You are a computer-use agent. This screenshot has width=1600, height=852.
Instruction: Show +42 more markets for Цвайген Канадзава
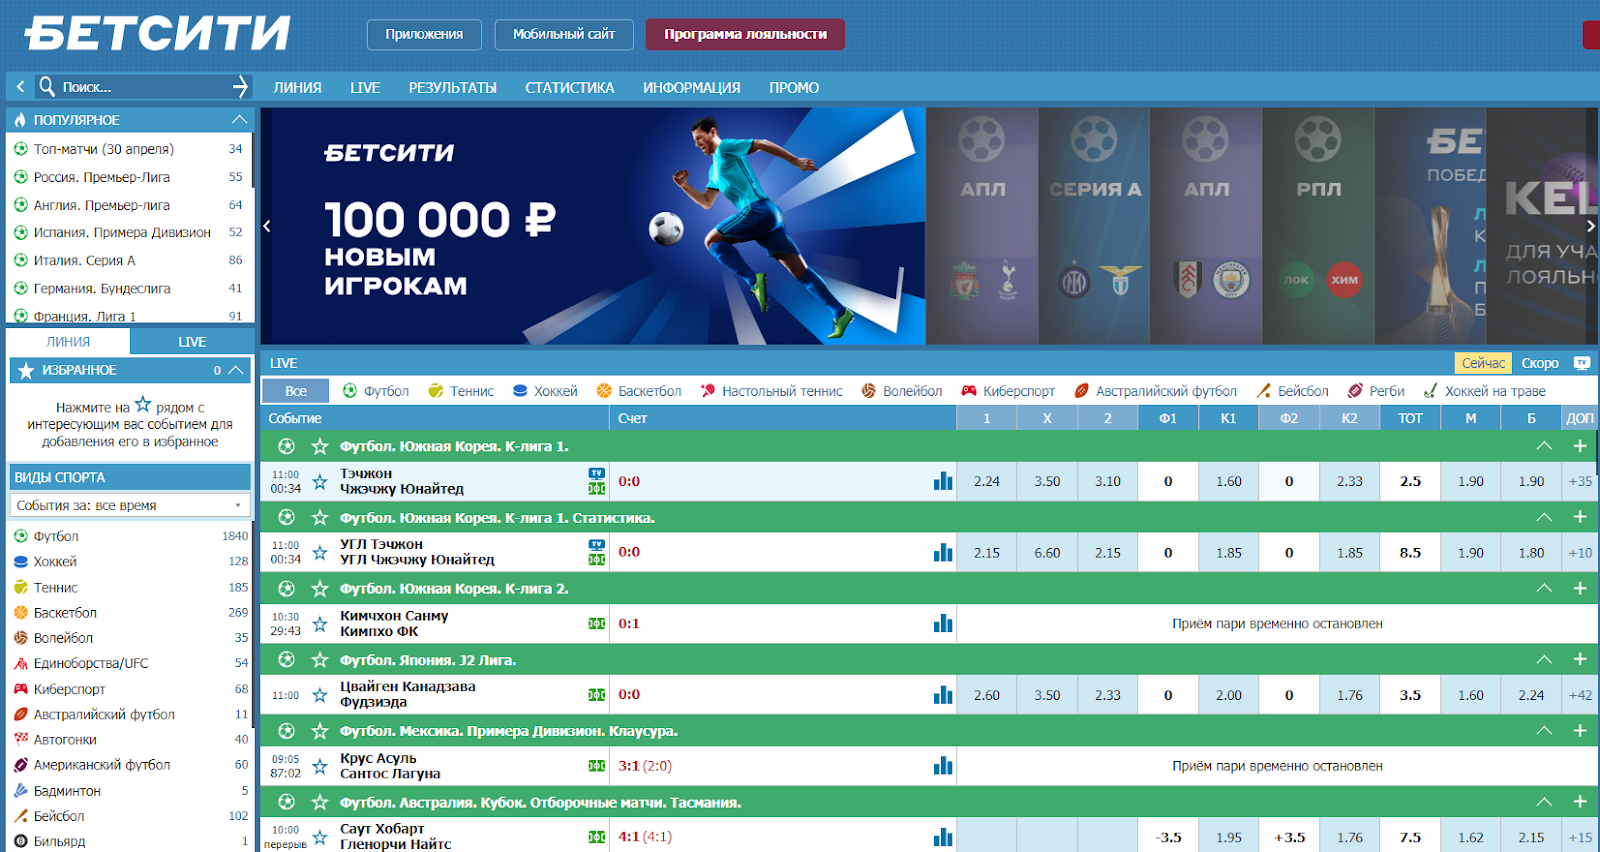tap(1580, 695)
